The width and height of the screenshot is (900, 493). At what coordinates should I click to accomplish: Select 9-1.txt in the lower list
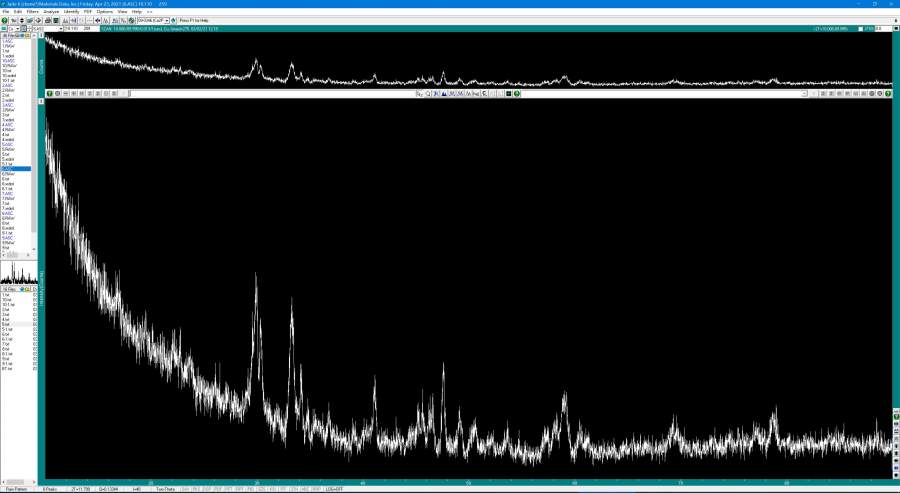[7, 363]
